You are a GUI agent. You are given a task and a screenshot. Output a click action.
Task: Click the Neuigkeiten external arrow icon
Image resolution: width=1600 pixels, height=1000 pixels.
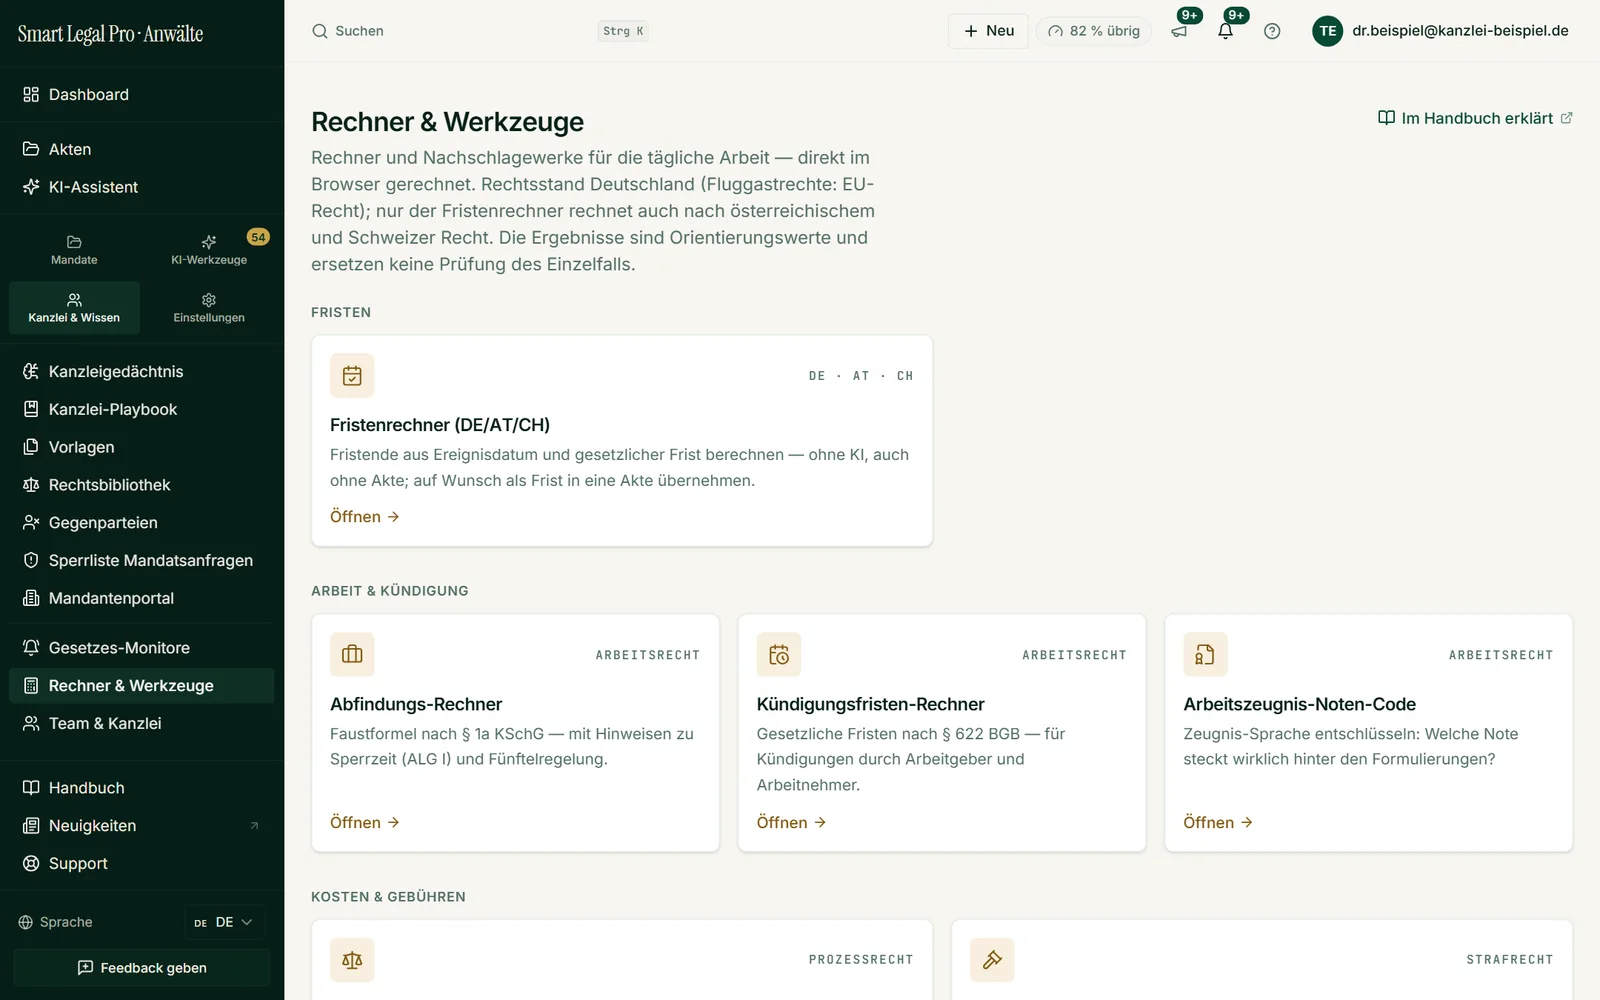254,826
